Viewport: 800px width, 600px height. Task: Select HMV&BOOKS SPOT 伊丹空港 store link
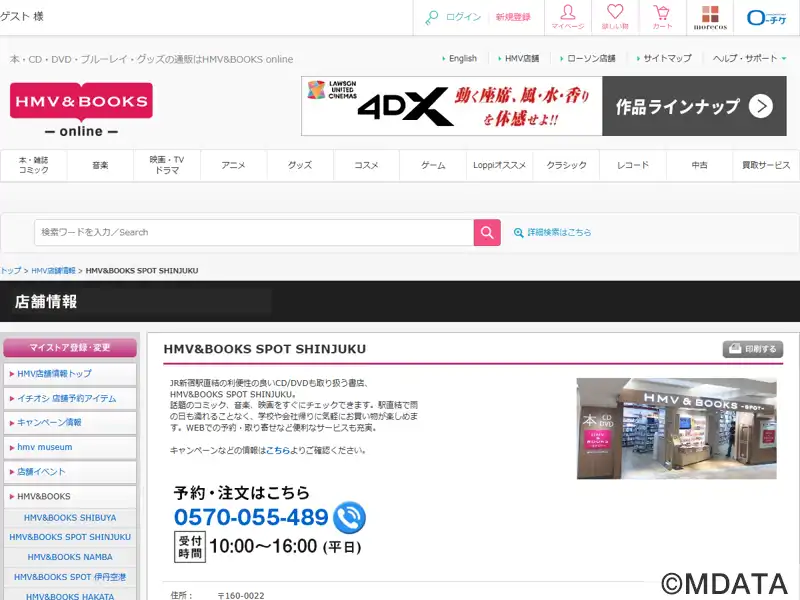point(70,577)
